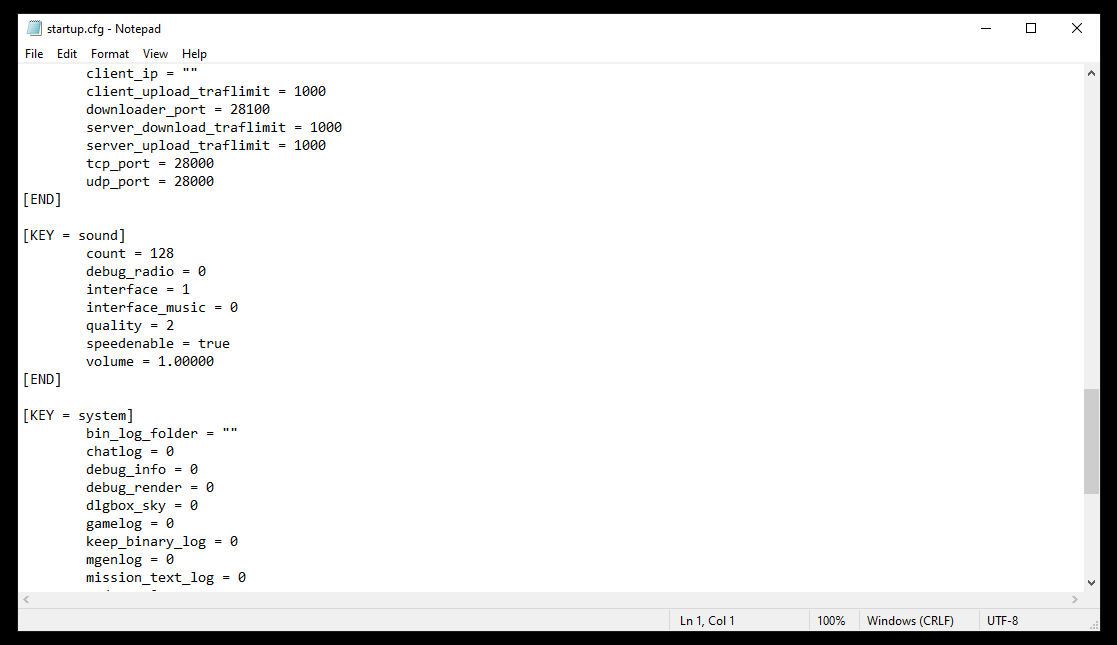Click the downloader_port = 28100 line
Image resolution: width=1117 pixels, height=645 pixels.
pos(178,110)
